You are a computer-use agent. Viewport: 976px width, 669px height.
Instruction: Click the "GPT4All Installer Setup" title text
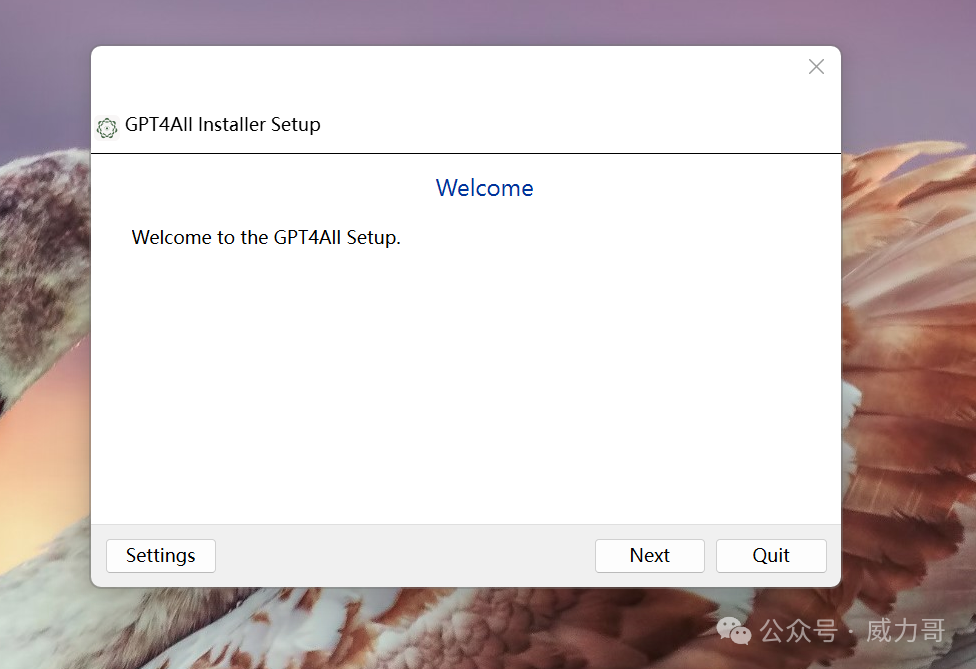click(222, 124)
